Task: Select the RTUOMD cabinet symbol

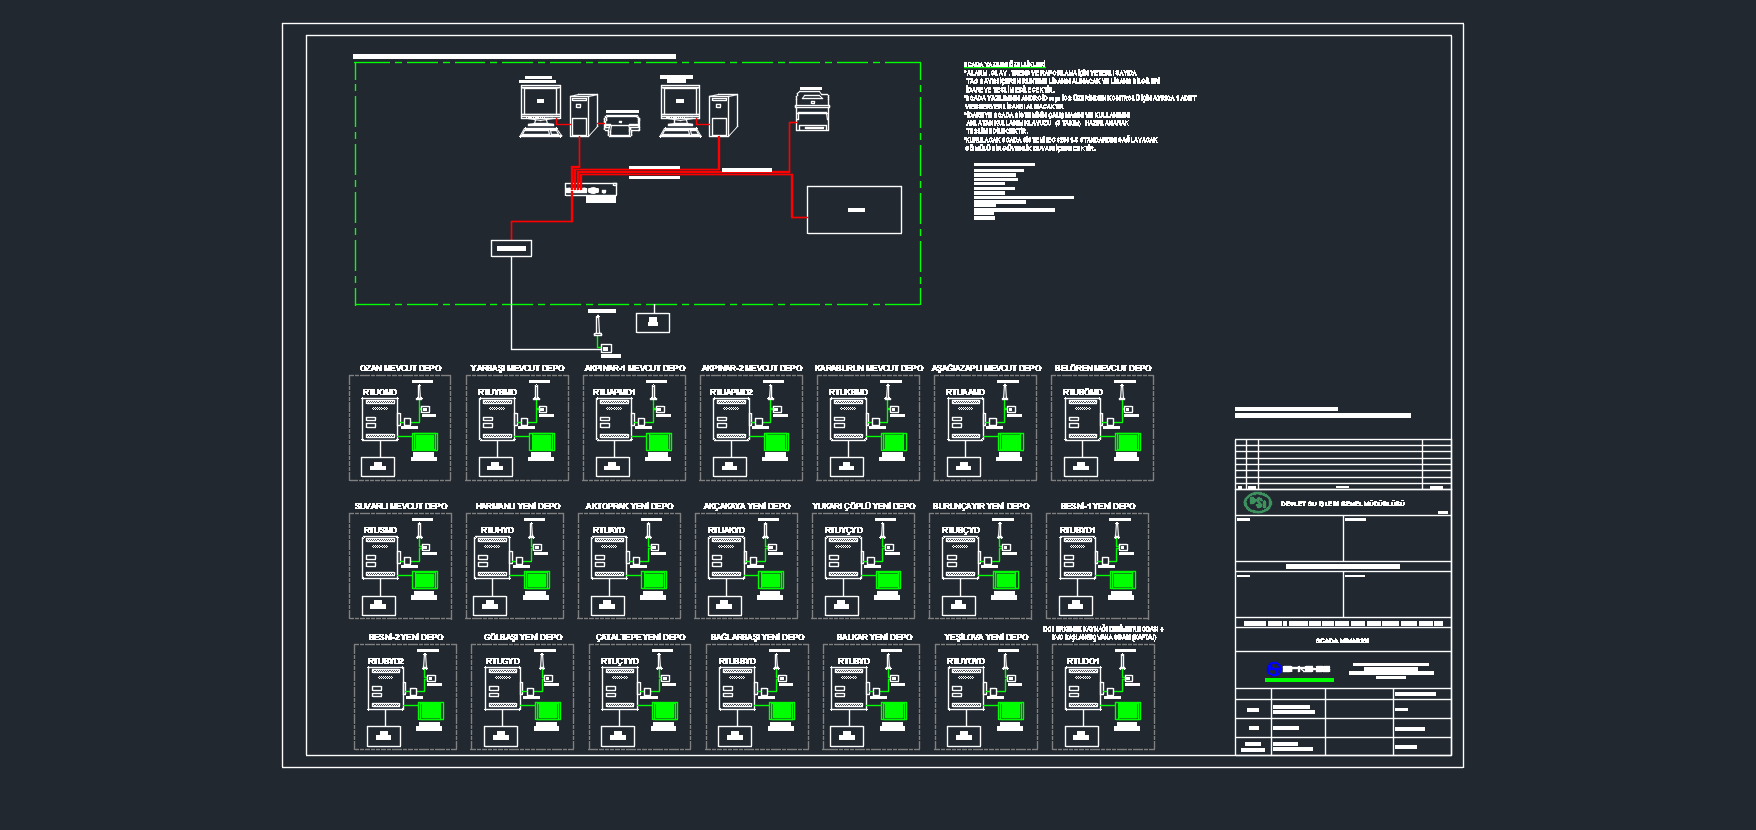Action: point(379,420)
